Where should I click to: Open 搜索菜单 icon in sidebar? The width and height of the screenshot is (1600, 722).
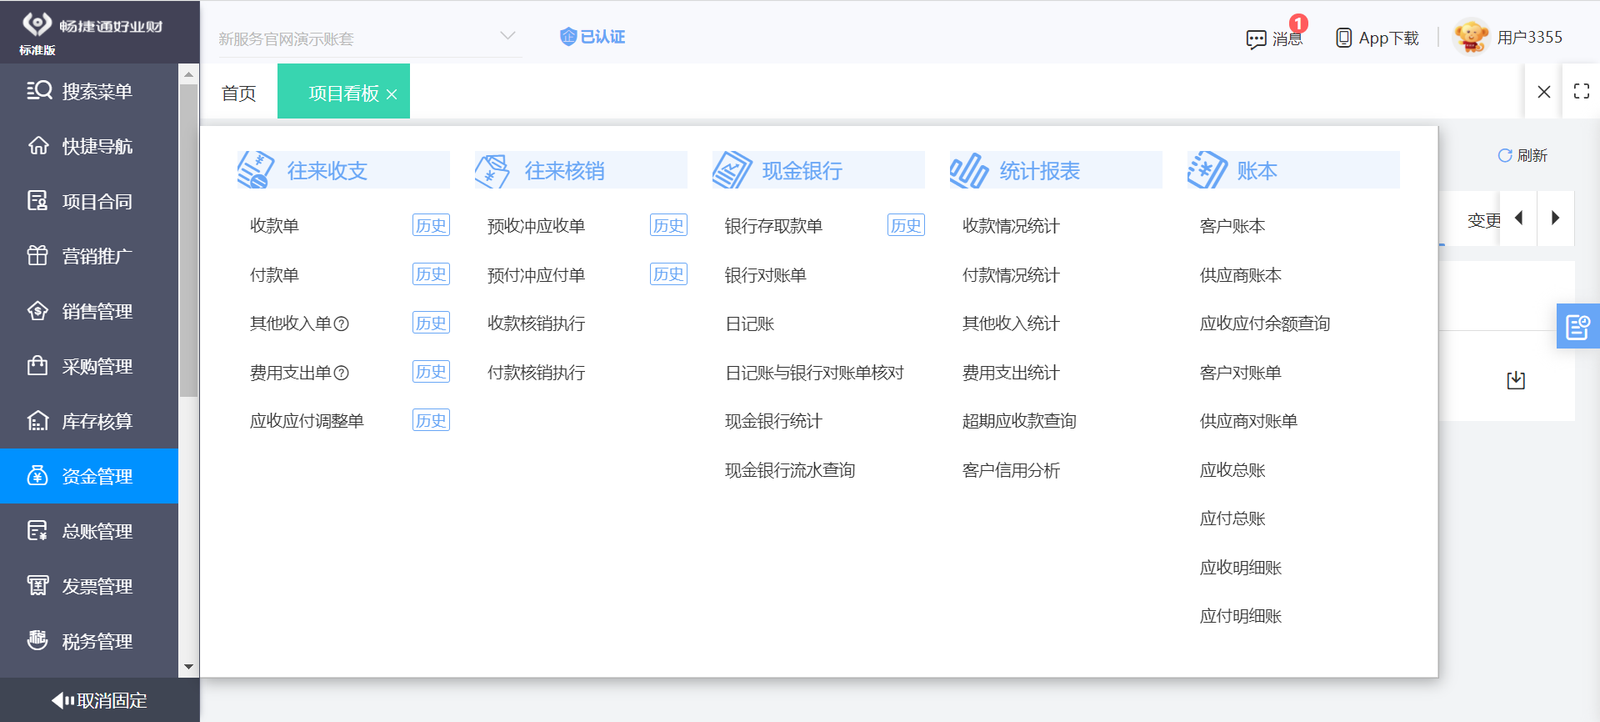pos(39,91)
